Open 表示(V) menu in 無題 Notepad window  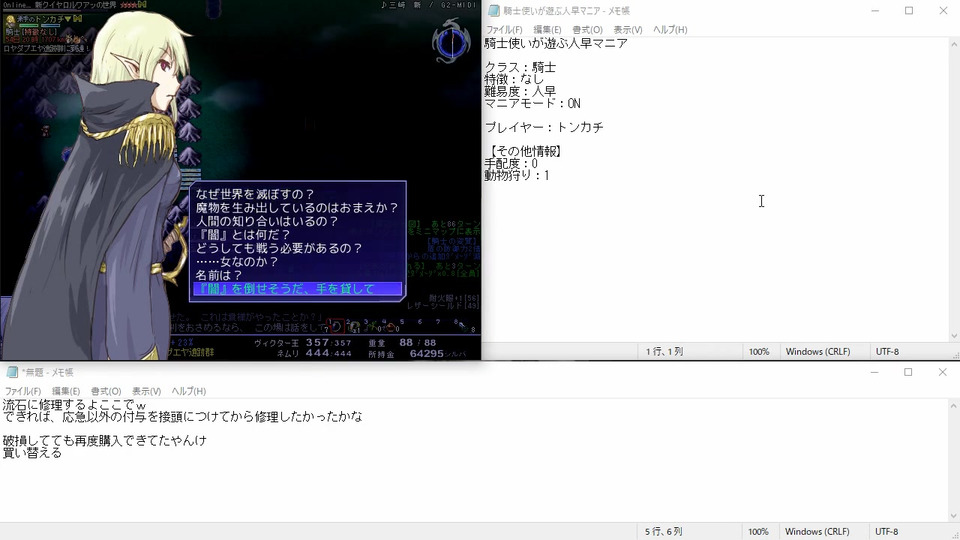(x=146, y=391)
